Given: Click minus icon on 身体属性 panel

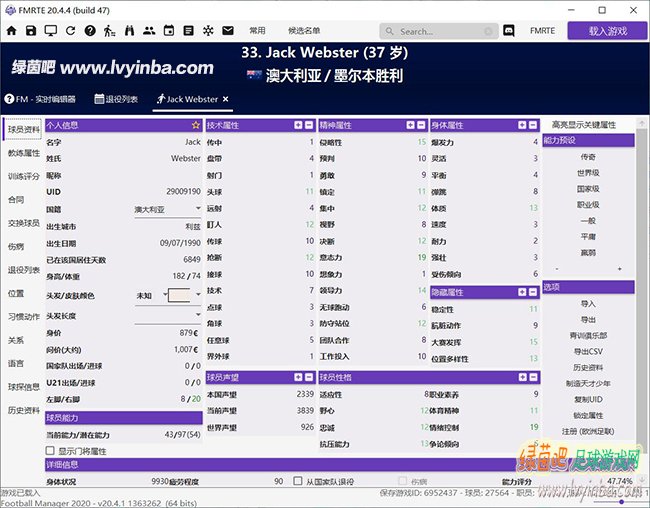Looking at the screenshot, I should [533, 125].
